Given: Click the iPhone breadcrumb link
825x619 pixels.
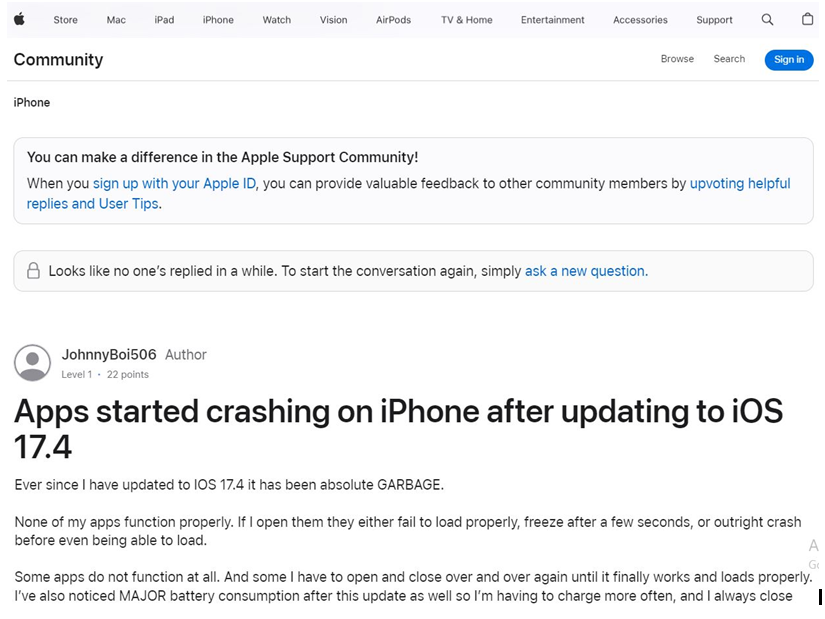Looking at the screenshot, I should [x=32, y=102].
